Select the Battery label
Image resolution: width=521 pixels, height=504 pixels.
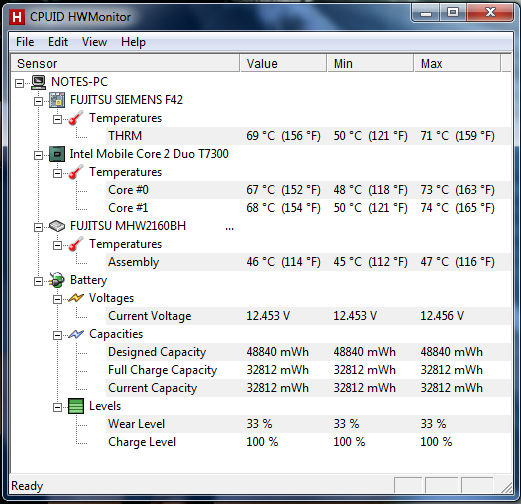tap(88, 280)
